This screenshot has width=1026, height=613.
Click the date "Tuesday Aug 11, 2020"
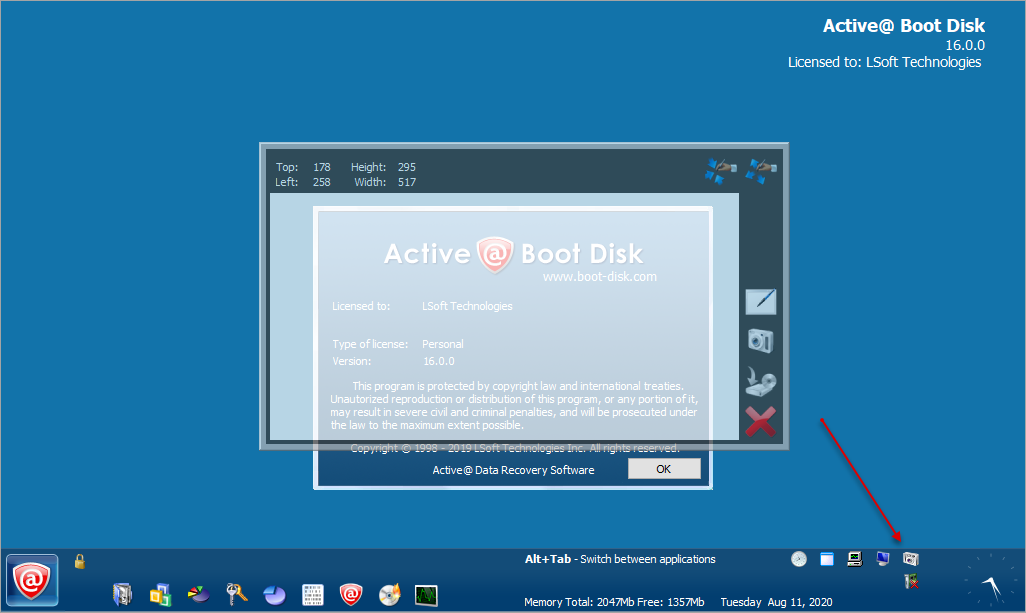coord(777,602)
